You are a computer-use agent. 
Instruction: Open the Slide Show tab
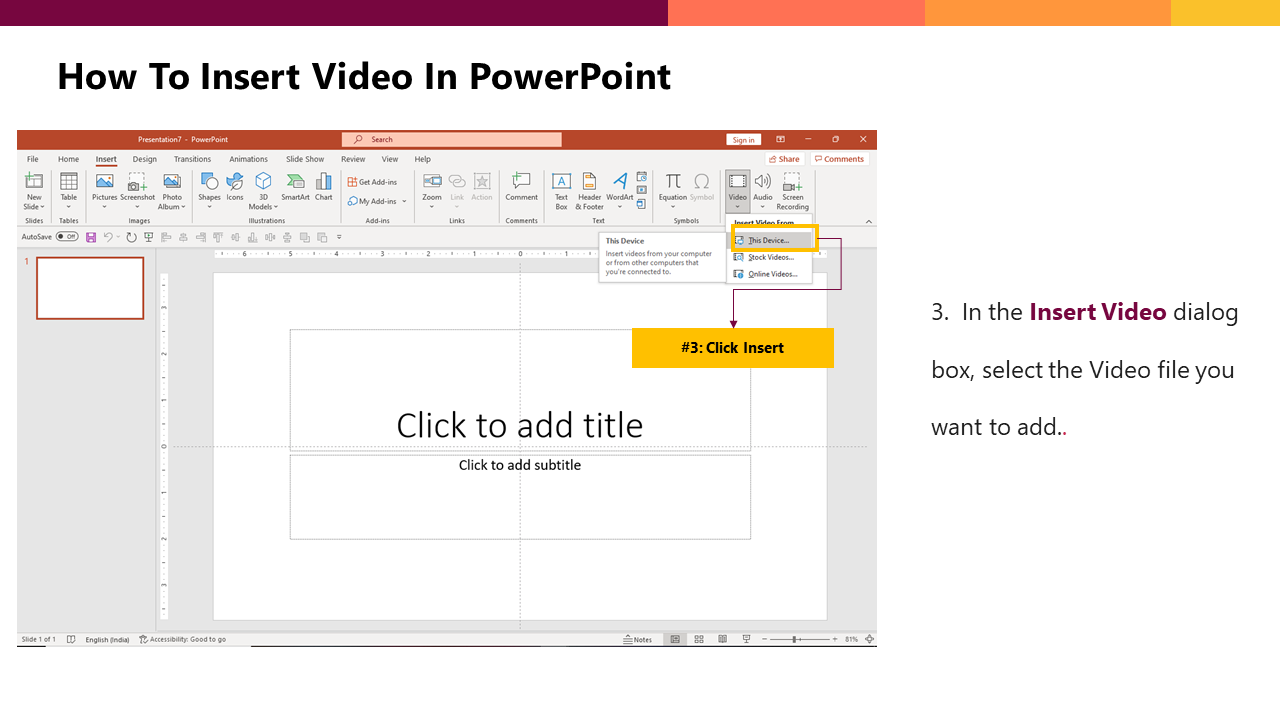tap(305, 159)
